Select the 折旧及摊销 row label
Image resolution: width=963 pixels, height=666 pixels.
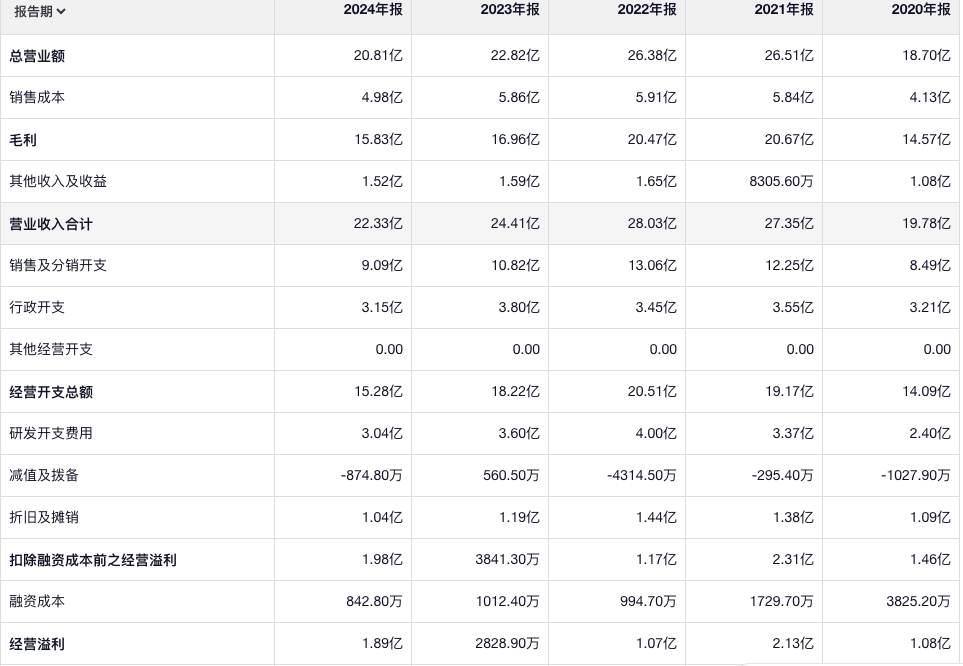[44, 518]
